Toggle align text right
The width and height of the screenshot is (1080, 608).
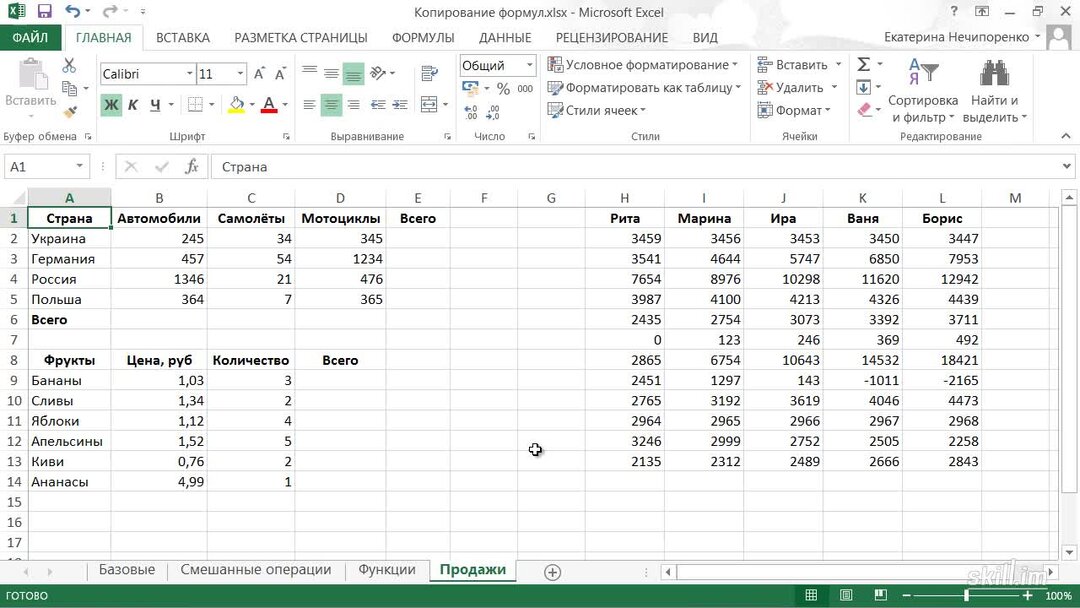(x=353, y=105)
